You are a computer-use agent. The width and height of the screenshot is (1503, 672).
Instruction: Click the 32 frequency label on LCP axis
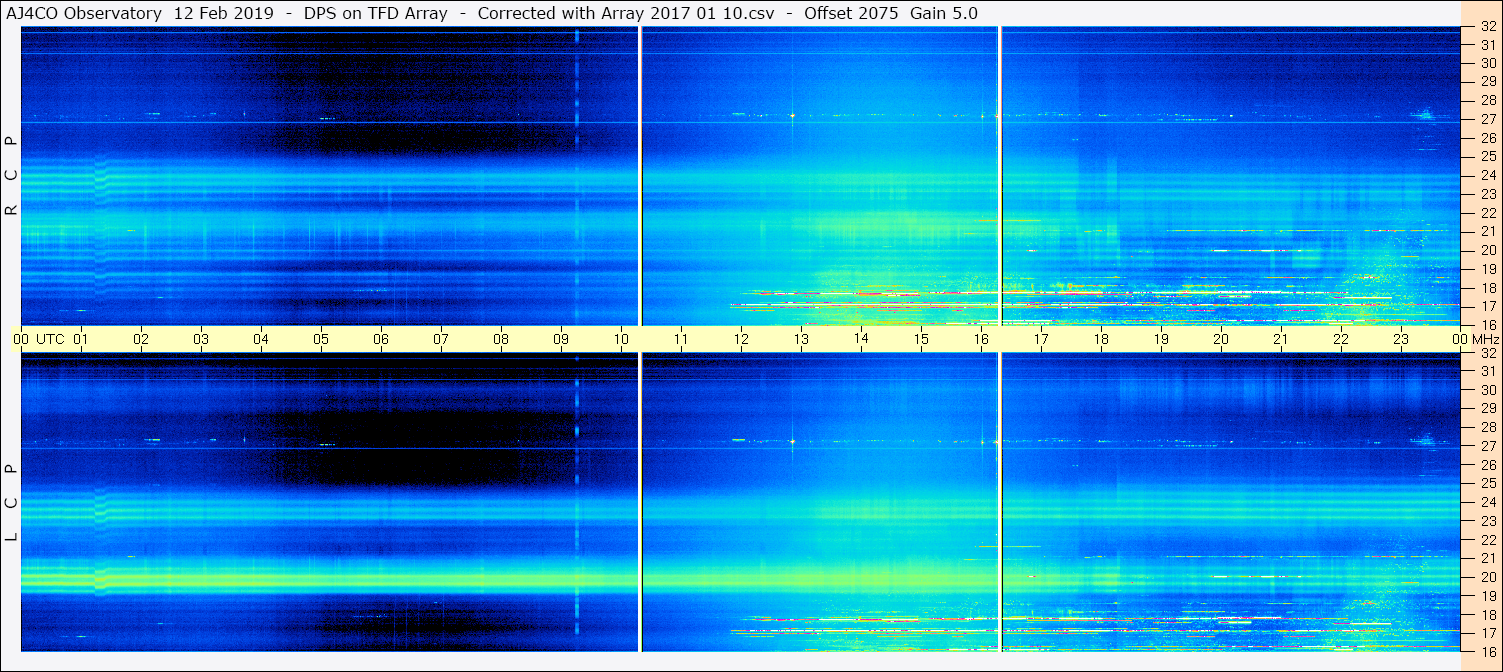[x=1487, y=353]
